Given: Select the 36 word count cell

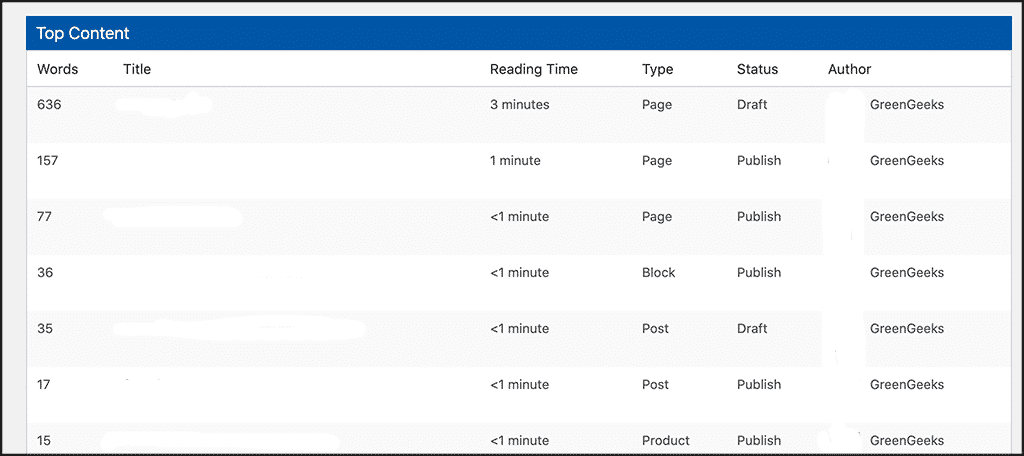Looking at the screenshot, I should (x=45, y=272).
